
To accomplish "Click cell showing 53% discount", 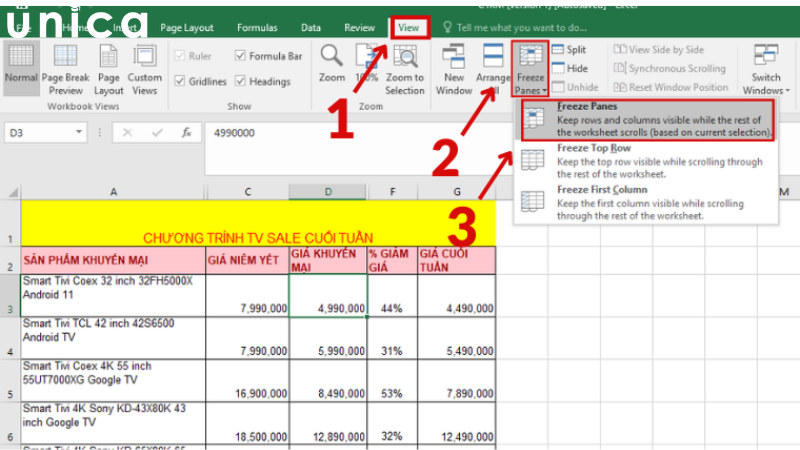I will [x=392, y=381].
